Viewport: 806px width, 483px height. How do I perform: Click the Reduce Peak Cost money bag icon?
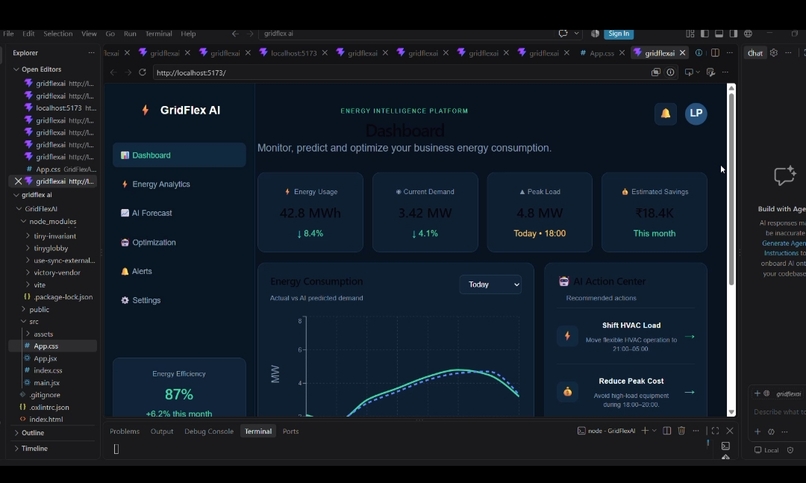coord(567,392)
